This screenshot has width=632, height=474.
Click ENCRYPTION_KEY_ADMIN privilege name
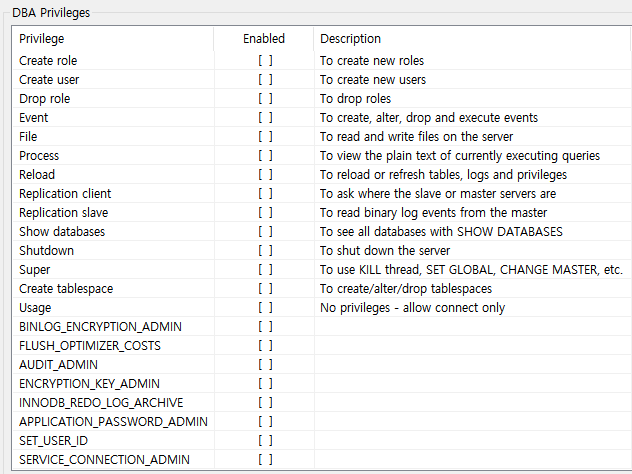click(89, 383)
